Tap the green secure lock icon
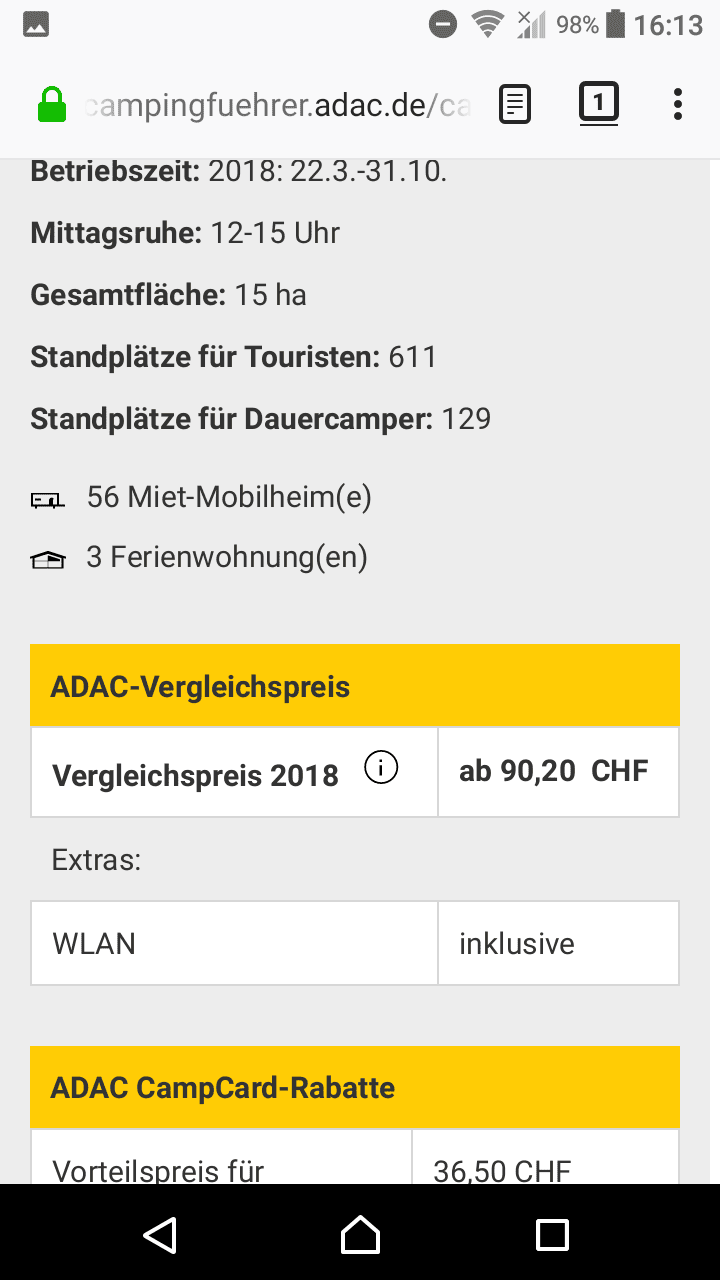The width and height of the screenshot is (720, 1280). (52, 104)
